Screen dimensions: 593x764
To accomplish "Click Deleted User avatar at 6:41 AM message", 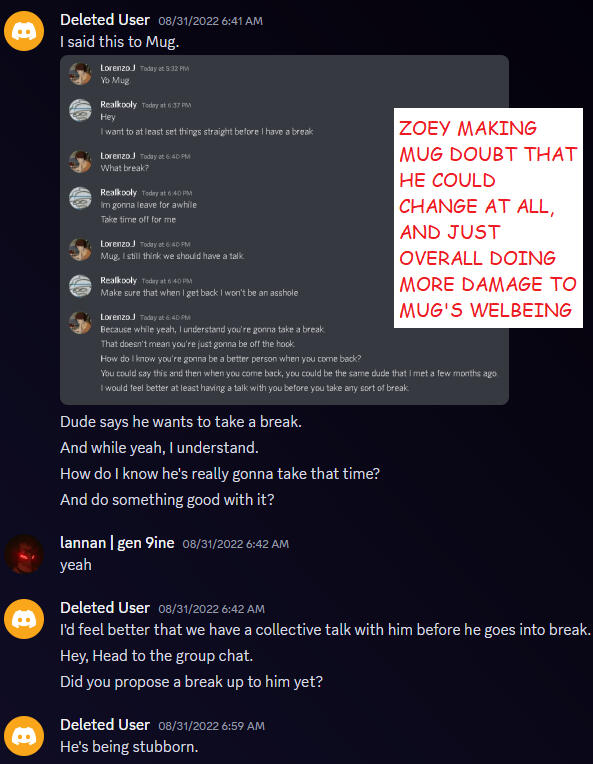I will click(24, 31).
